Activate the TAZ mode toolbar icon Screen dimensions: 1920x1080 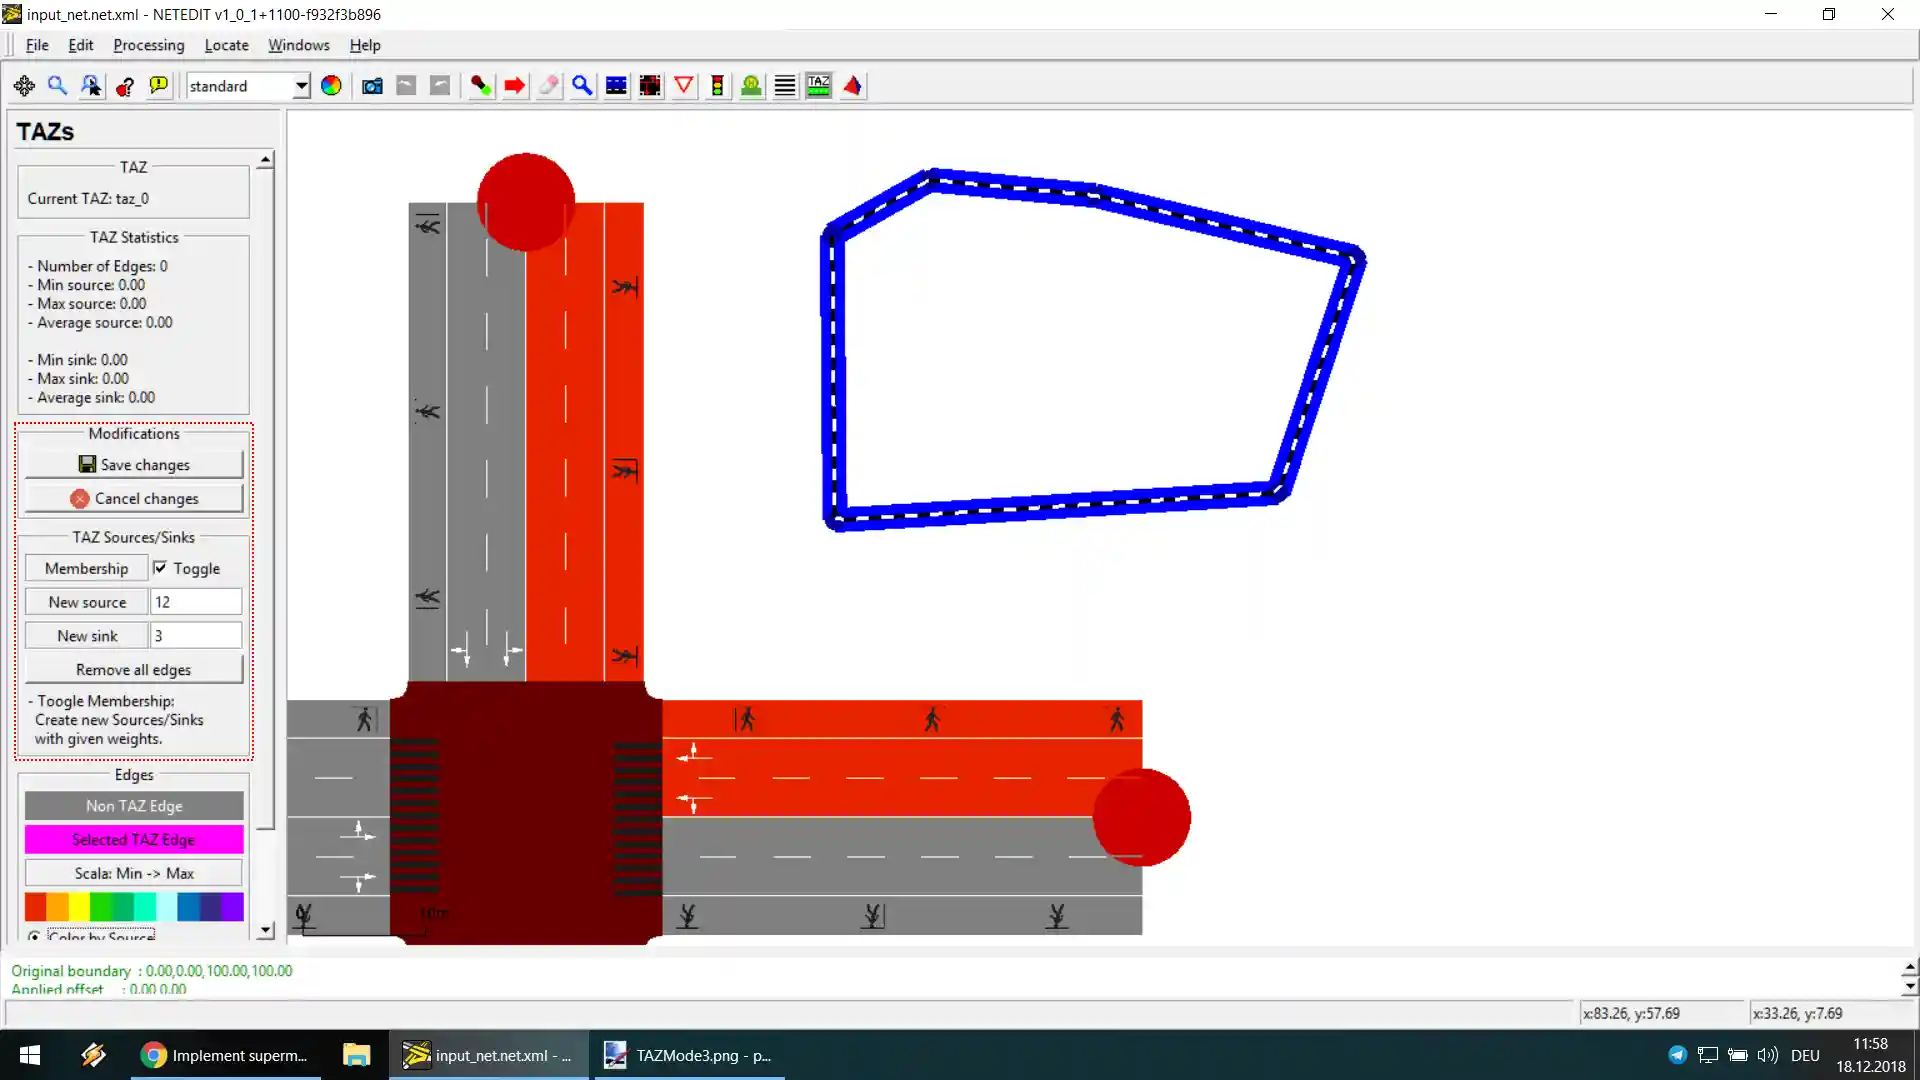point(818,86)
